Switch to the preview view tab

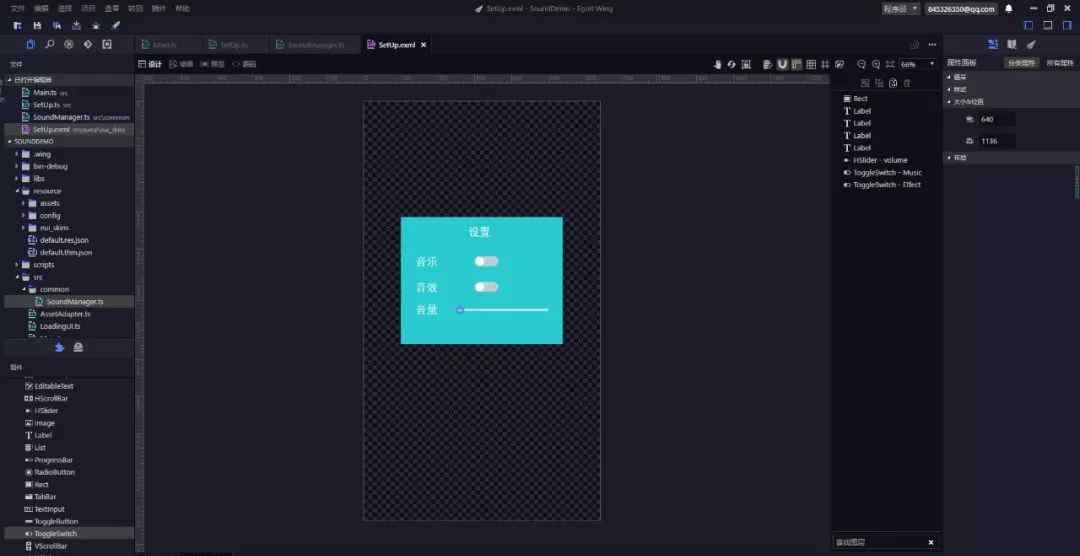coord(213,64)
